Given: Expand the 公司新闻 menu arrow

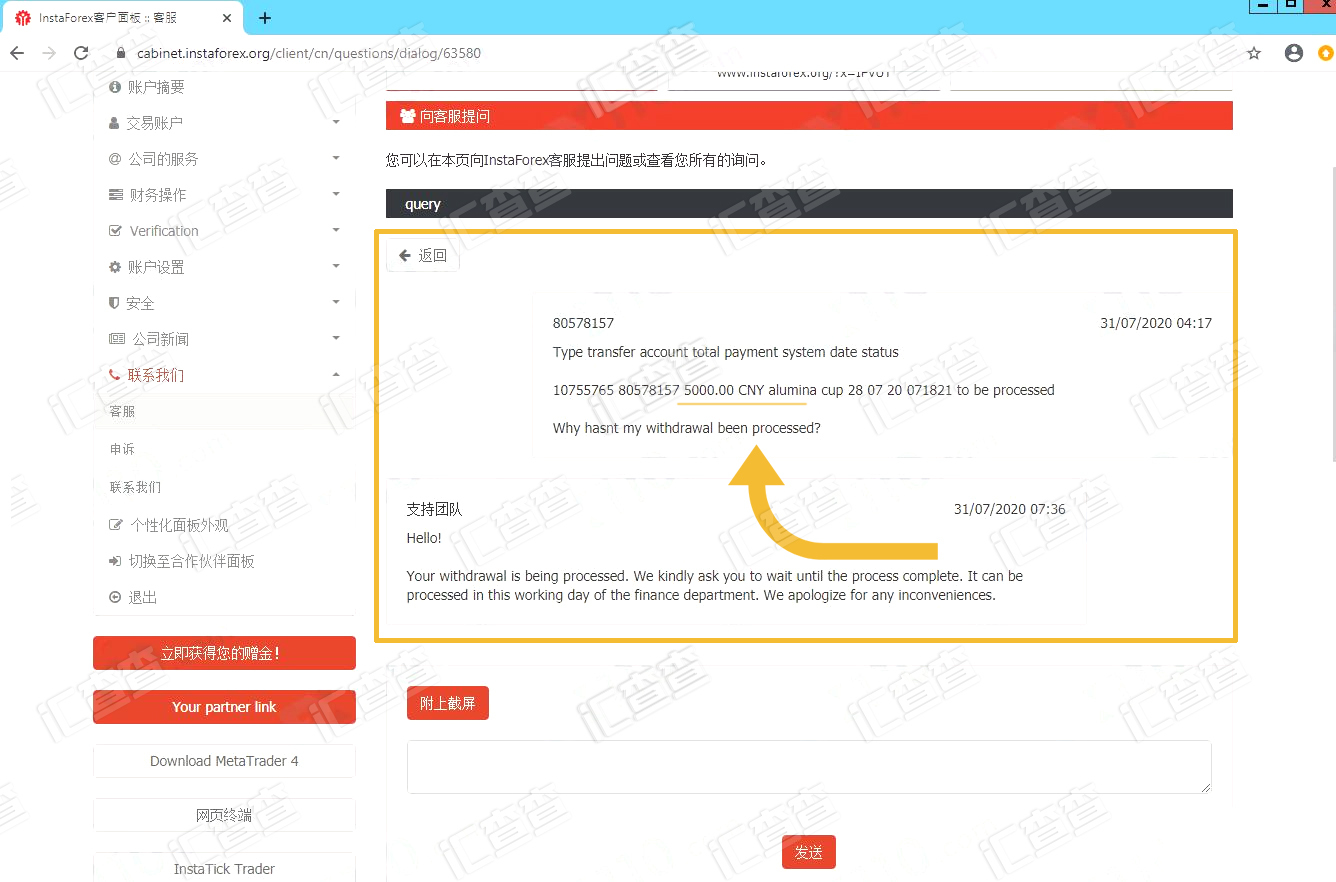Looking at the screenshot, I should click(x=336, y=338).
